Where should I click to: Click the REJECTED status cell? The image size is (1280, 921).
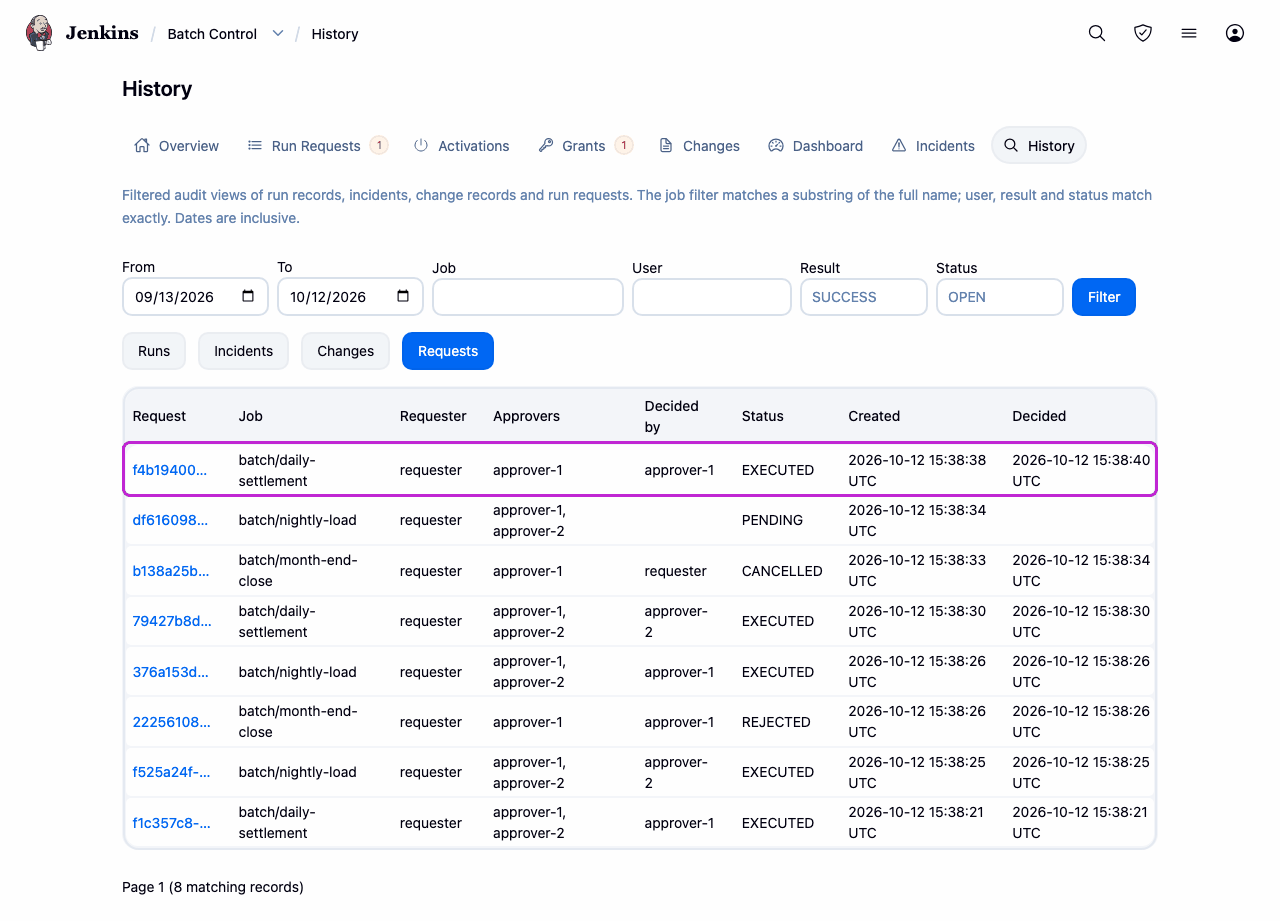[x=776, y=722]
